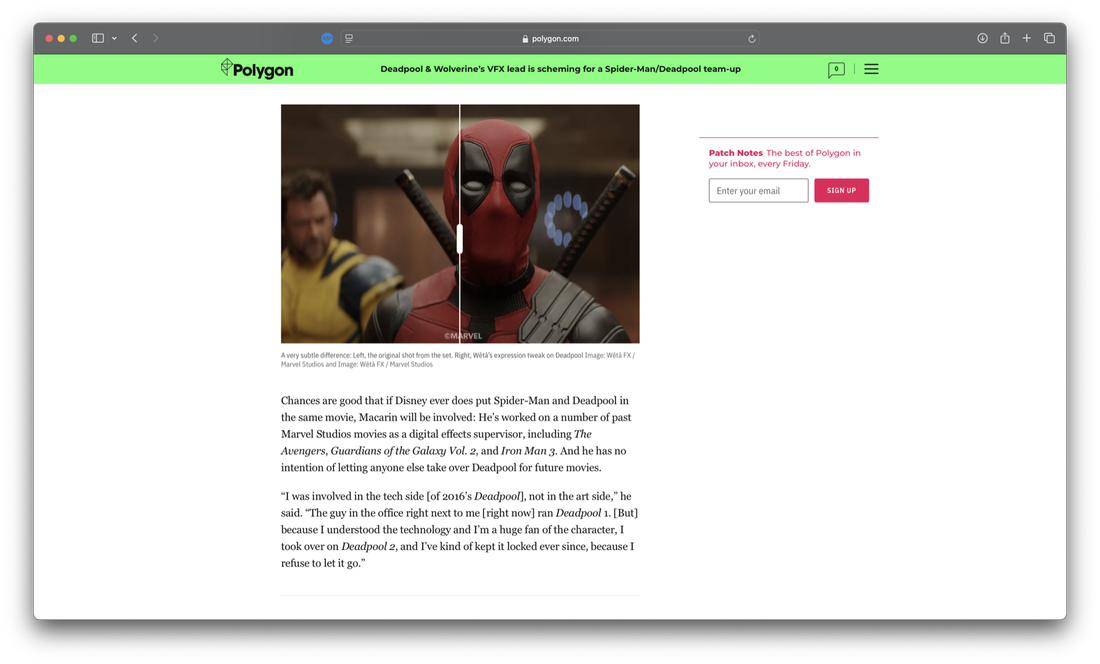Show Safari downloads
The image size is (1100, 664).
[982, 39]
